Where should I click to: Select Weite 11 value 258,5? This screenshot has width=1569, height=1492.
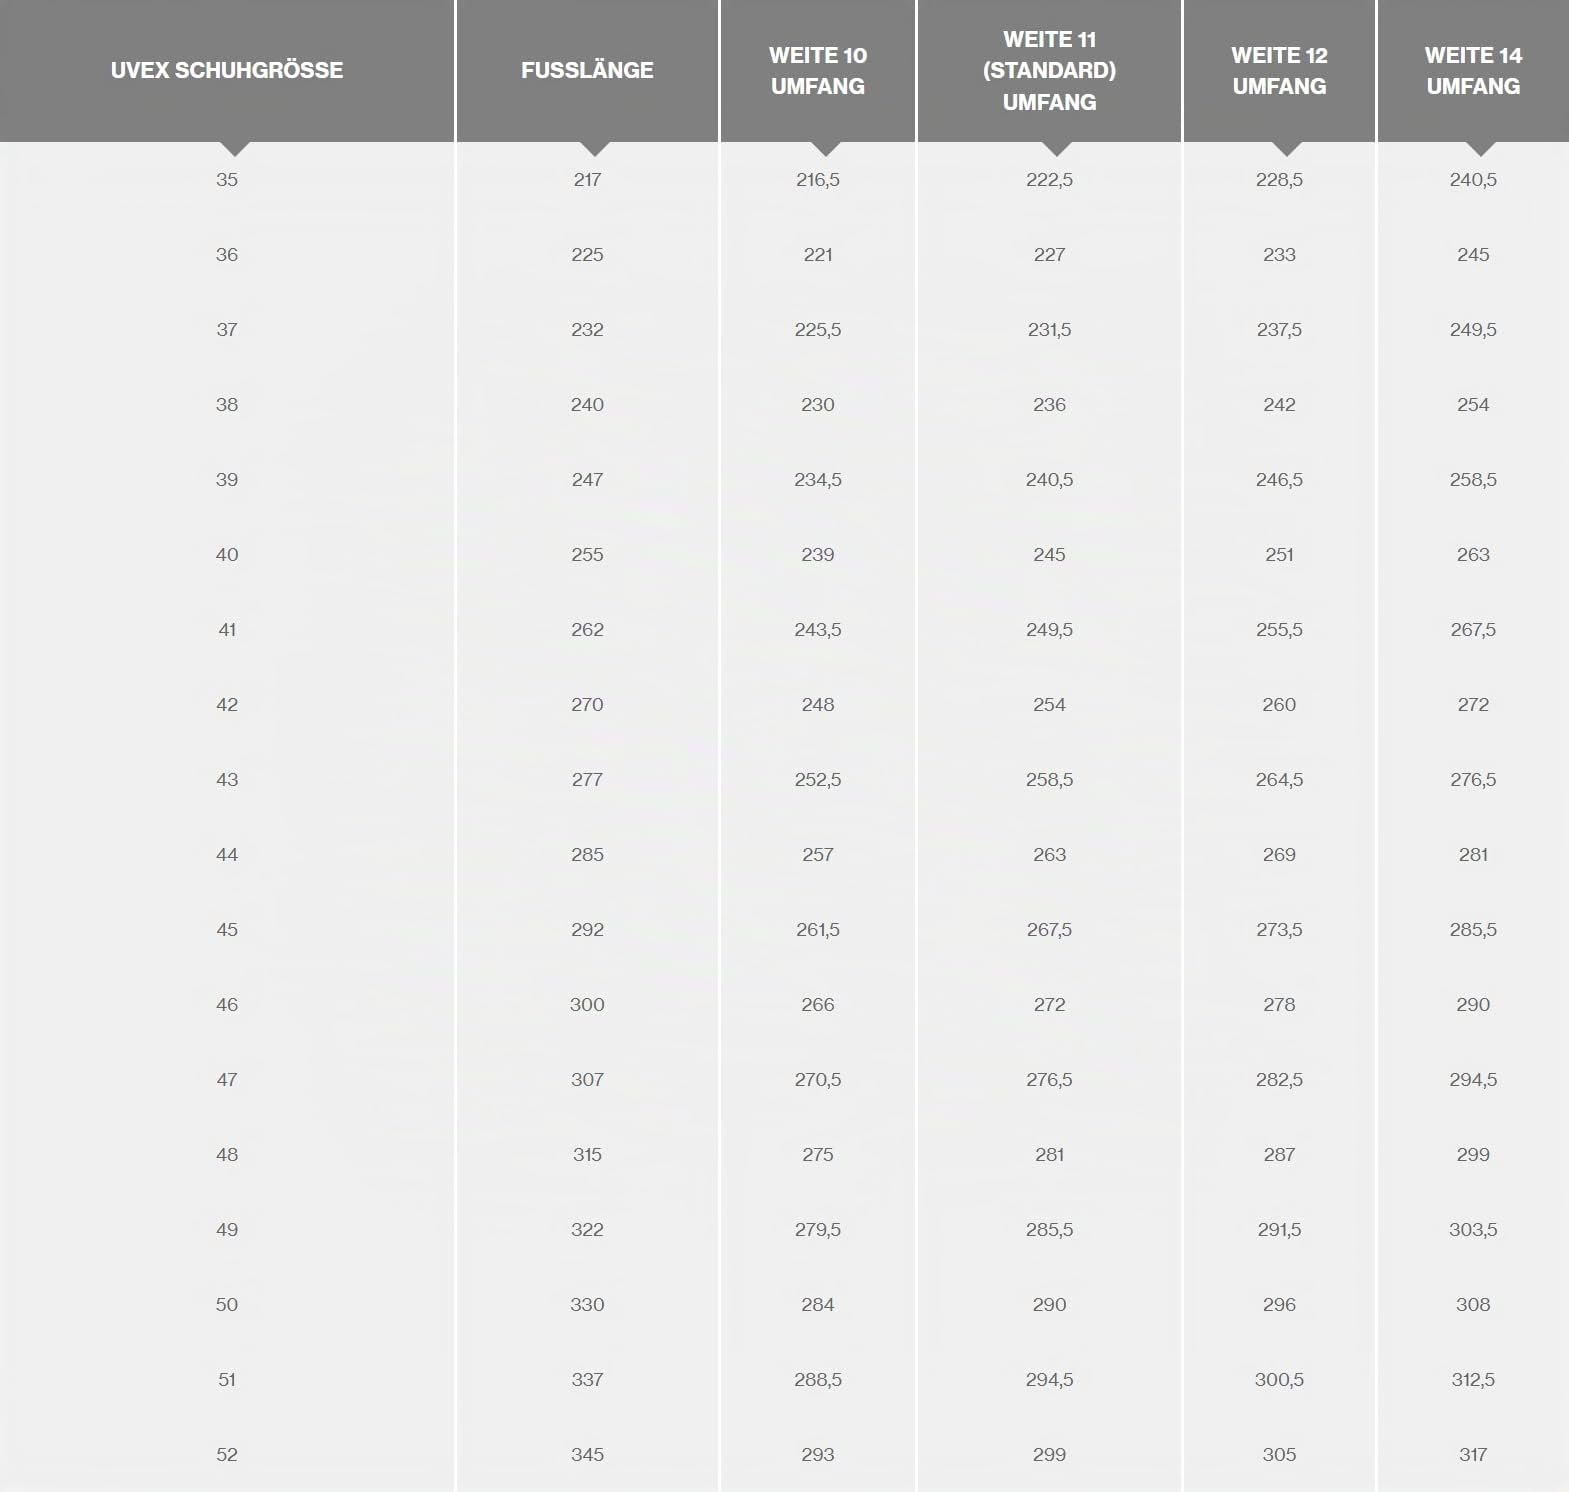point(1049,780)
